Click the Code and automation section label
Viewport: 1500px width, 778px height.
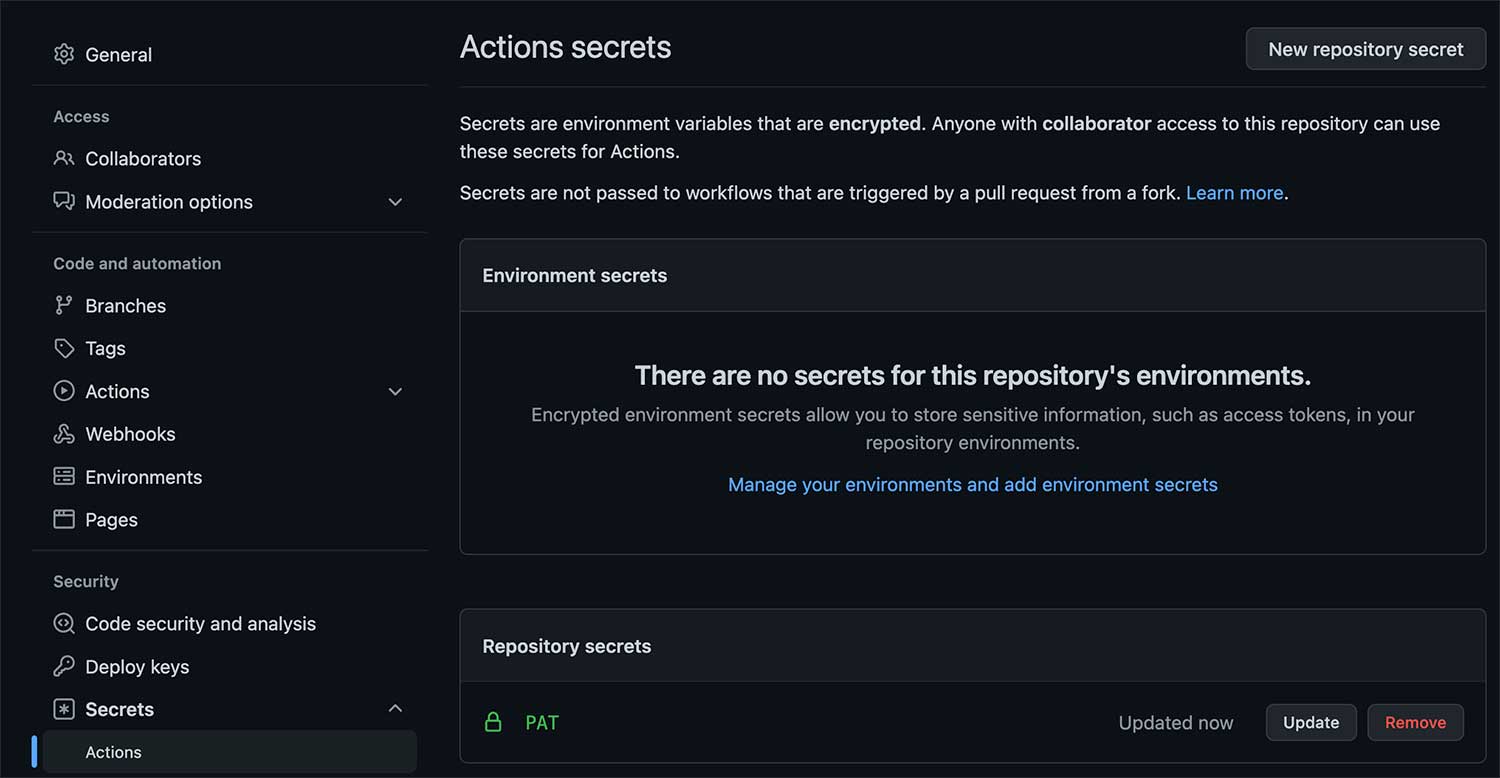137,263
